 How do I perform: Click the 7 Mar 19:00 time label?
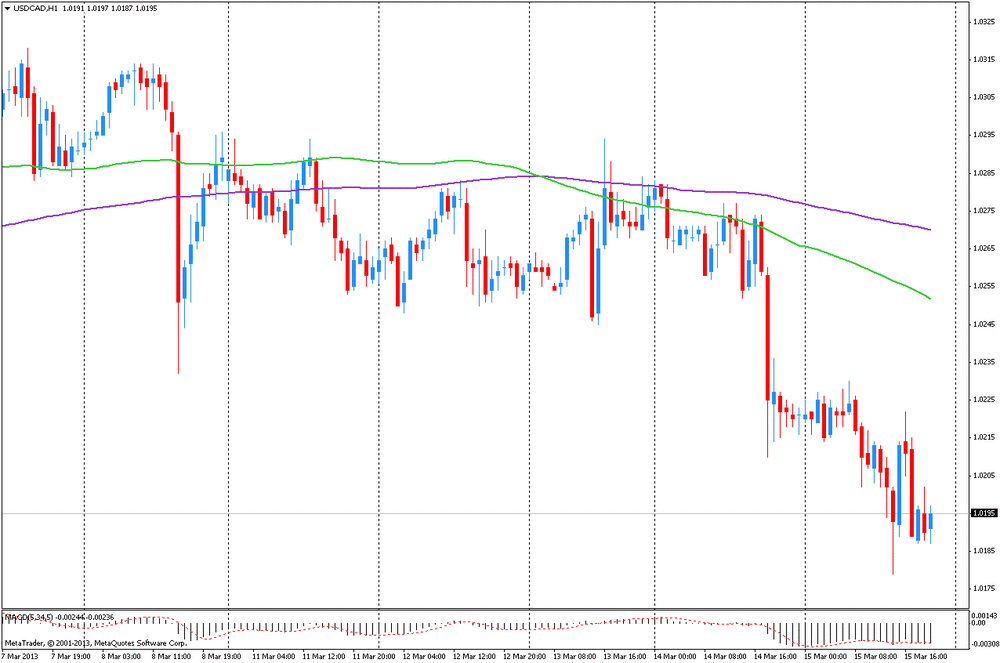pos(70,656)
